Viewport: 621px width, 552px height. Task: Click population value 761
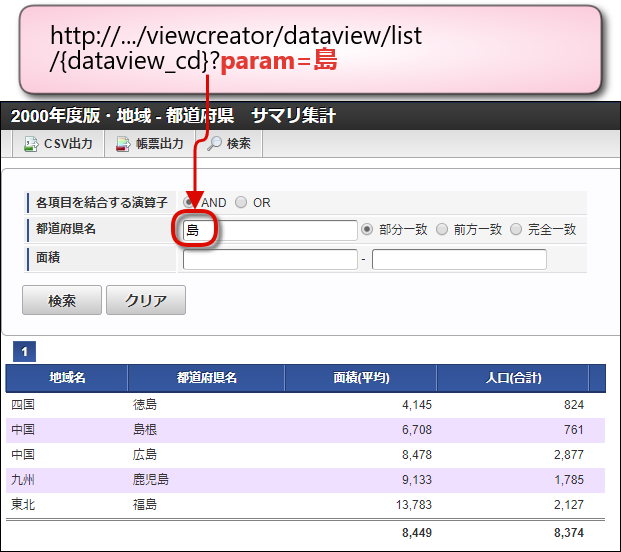pyautogui.click(x=574, y=430)
